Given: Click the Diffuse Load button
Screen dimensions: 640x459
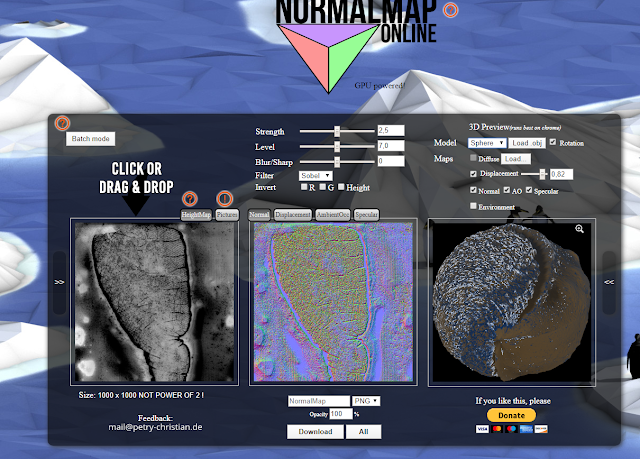Looking at the screenshot, I should click(x=516, y=159).
